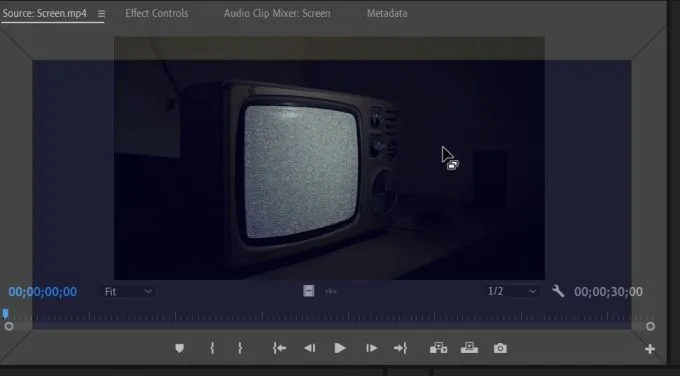
Task: Click the Overwrite edit button
Action: [469, 348]
